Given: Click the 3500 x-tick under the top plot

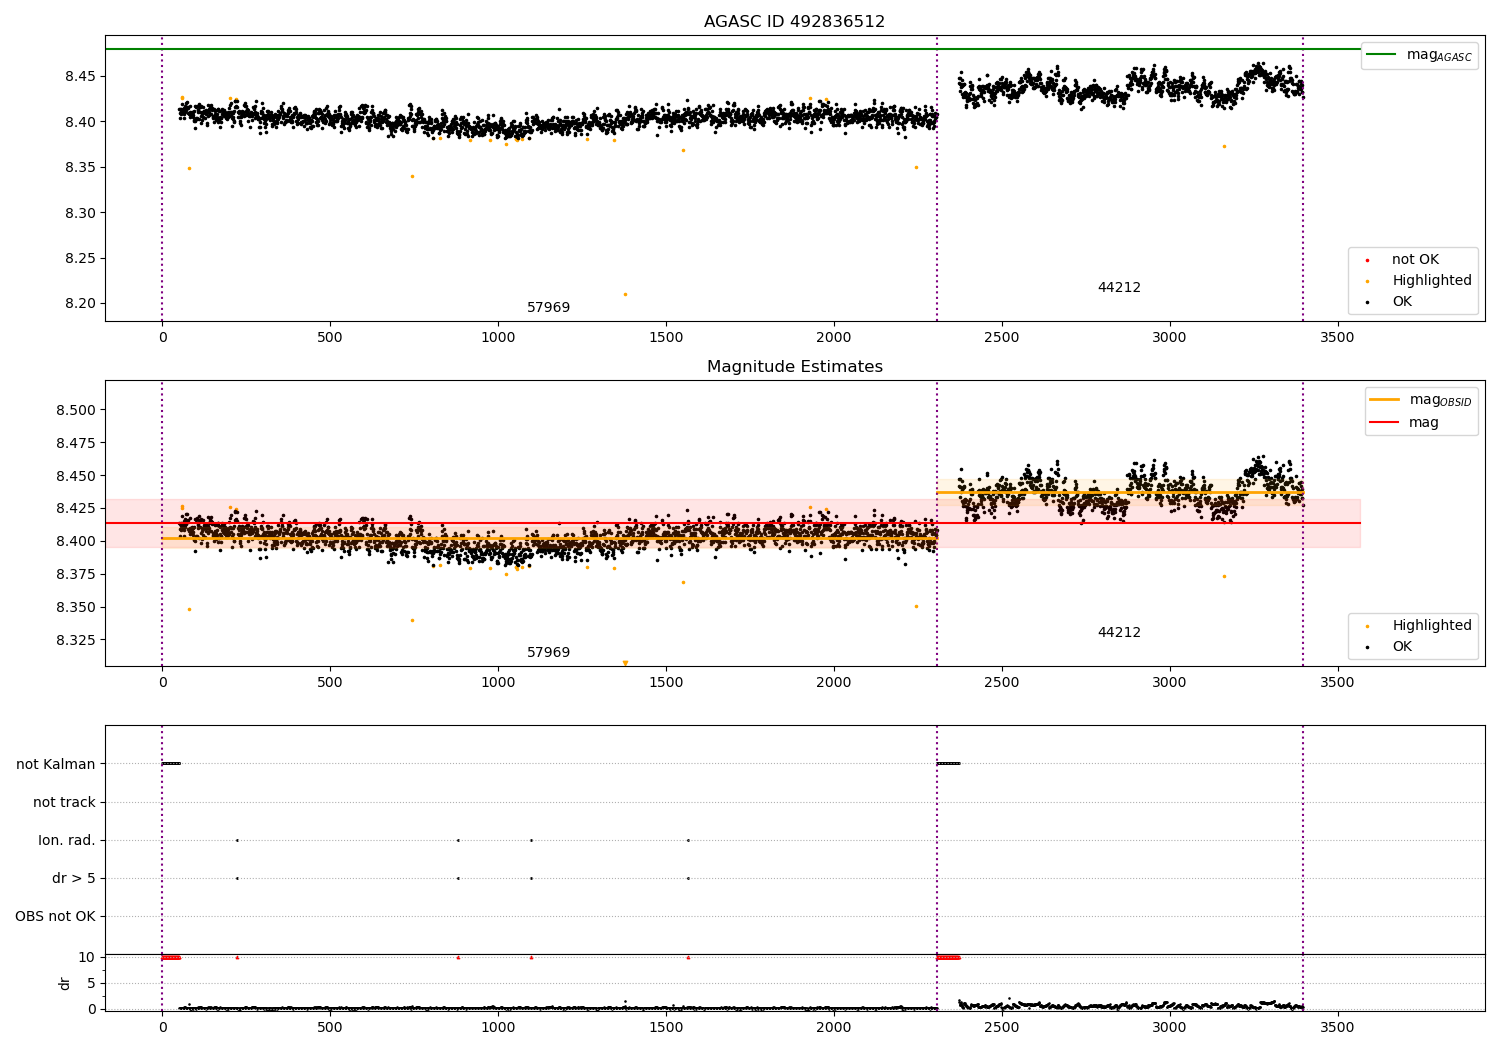Looking at the screenshot, I should [1337, 338].
